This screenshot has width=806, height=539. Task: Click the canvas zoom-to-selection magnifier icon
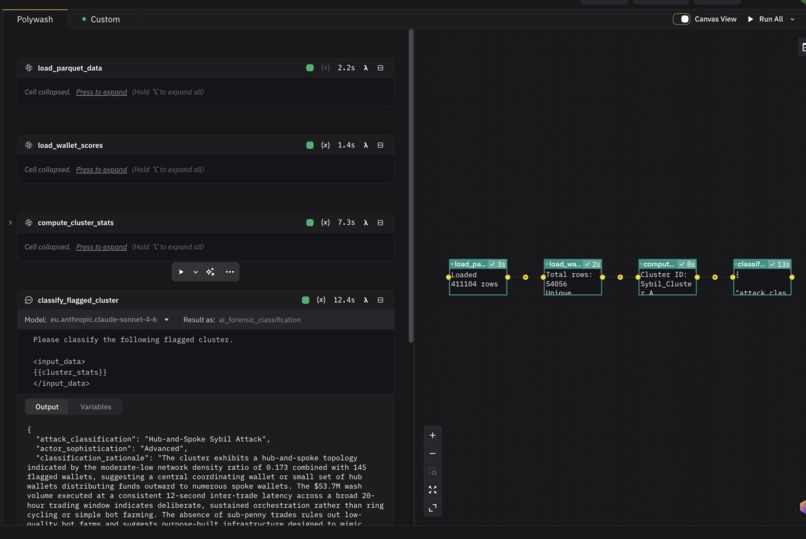pos(432,472)
